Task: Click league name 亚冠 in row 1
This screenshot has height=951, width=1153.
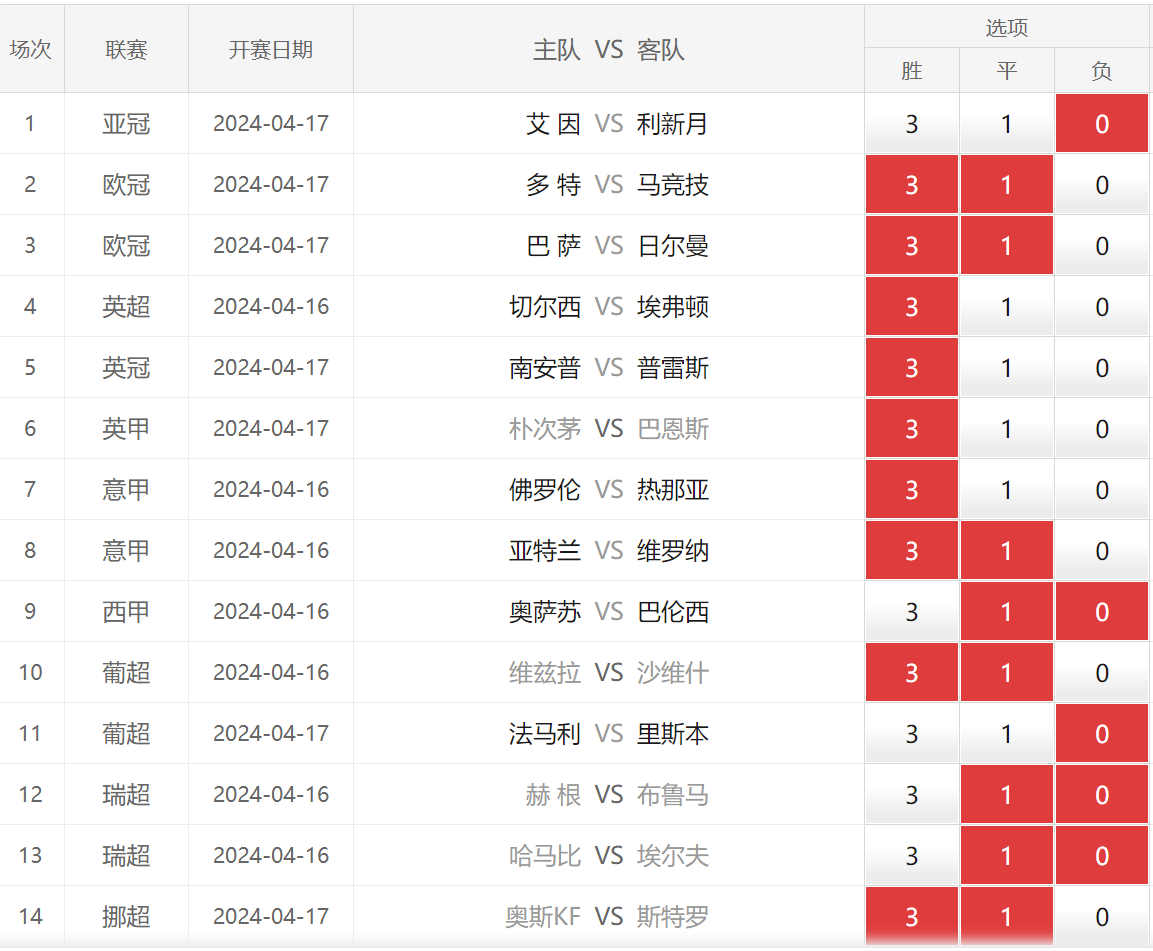Action: pos(126,124)
